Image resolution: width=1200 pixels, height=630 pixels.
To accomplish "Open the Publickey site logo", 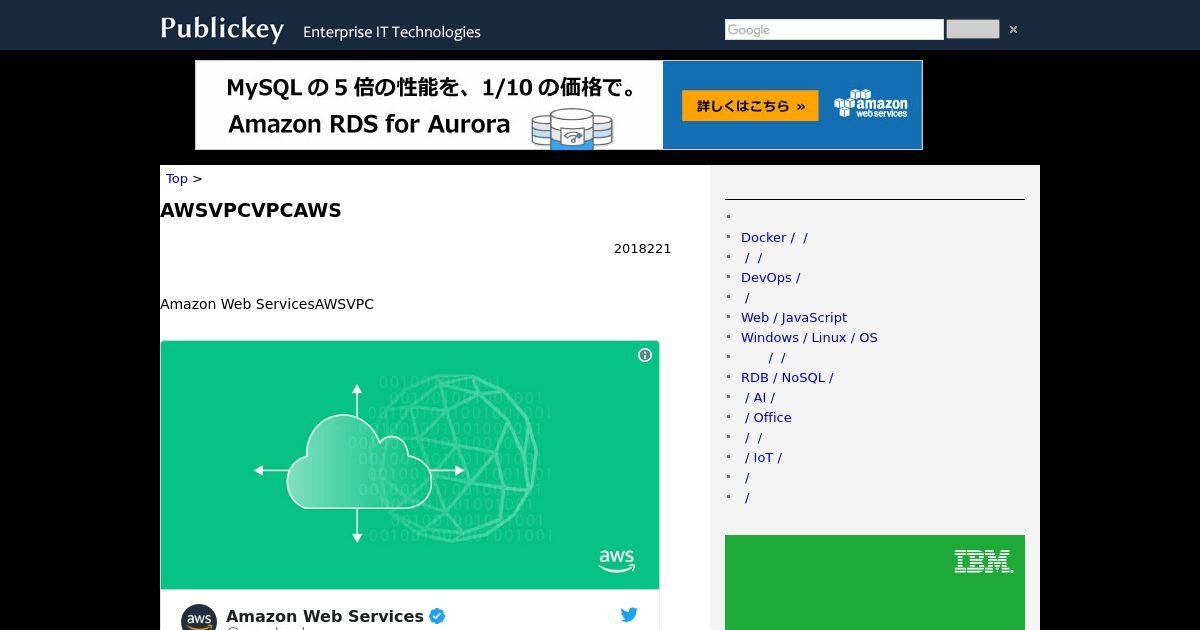I will pyautogui.click(x=222, y=28).
